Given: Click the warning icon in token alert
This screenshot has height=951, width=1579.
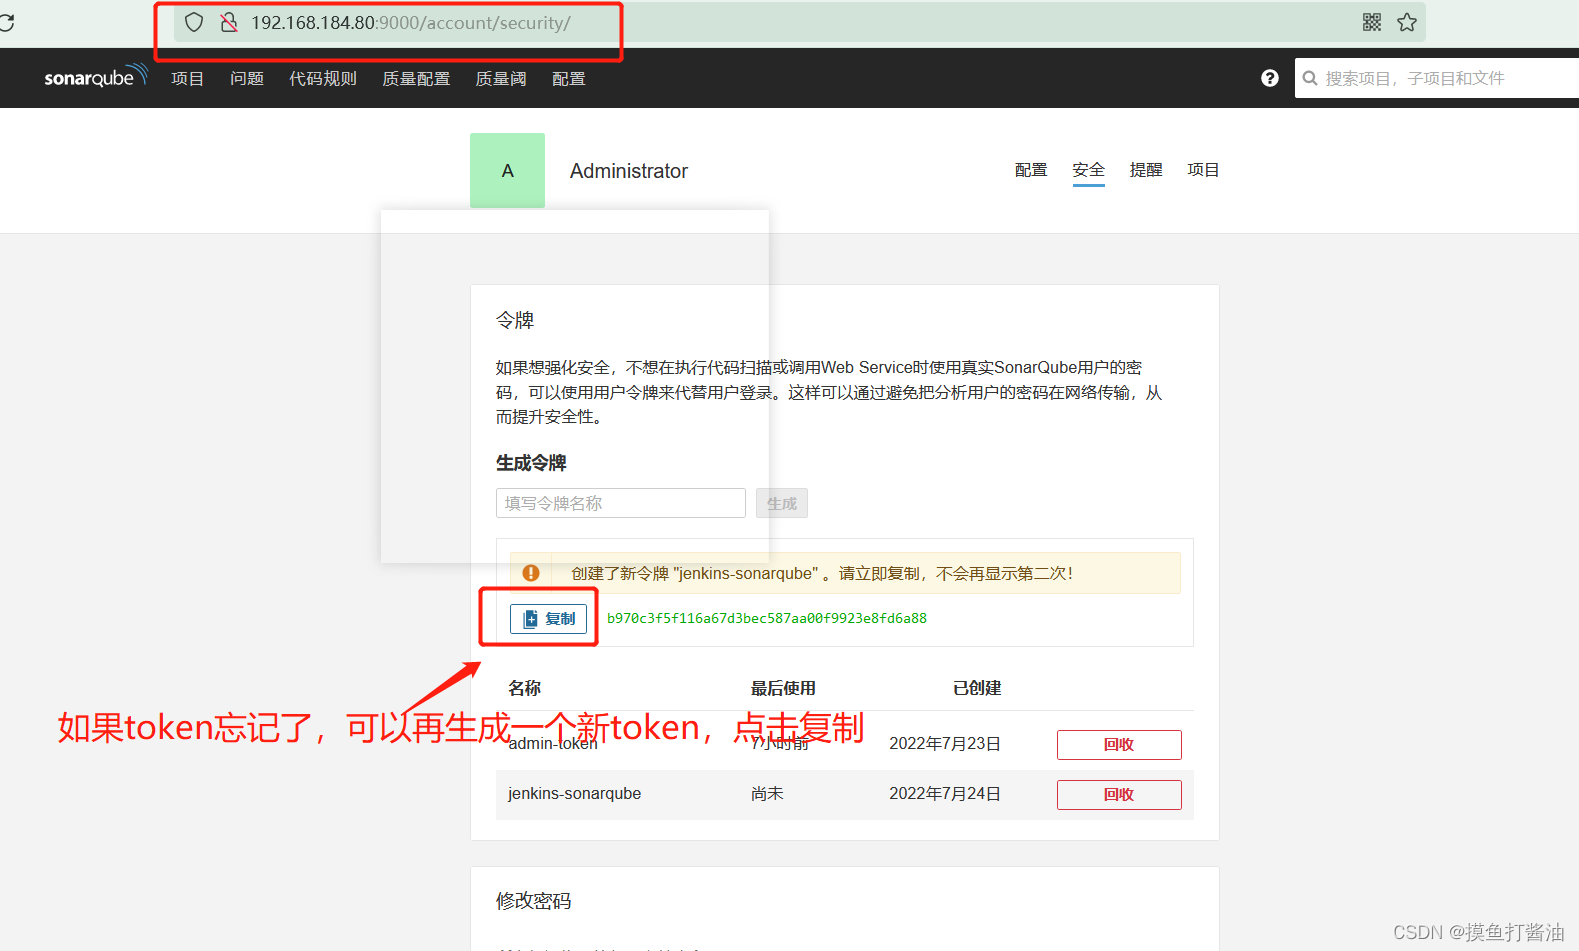Looking at the screenshot, I should (x=531, y=573).
